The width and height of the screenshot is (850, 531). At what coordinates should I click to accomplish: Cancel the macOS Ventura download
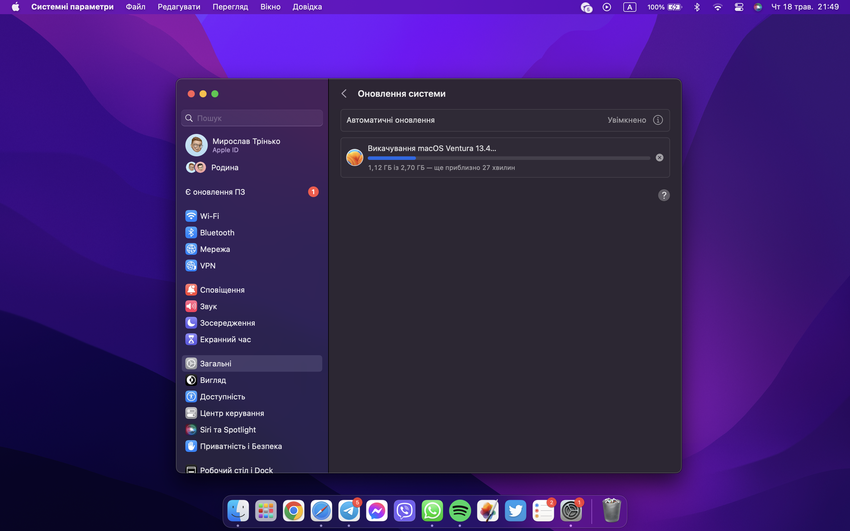pyautogui.click(x=659, y=158)
